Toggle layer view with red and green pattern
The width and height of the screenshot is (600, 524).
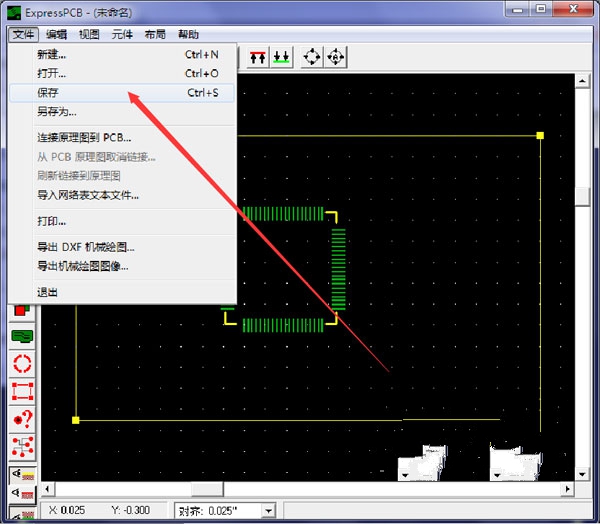[23, 513]
